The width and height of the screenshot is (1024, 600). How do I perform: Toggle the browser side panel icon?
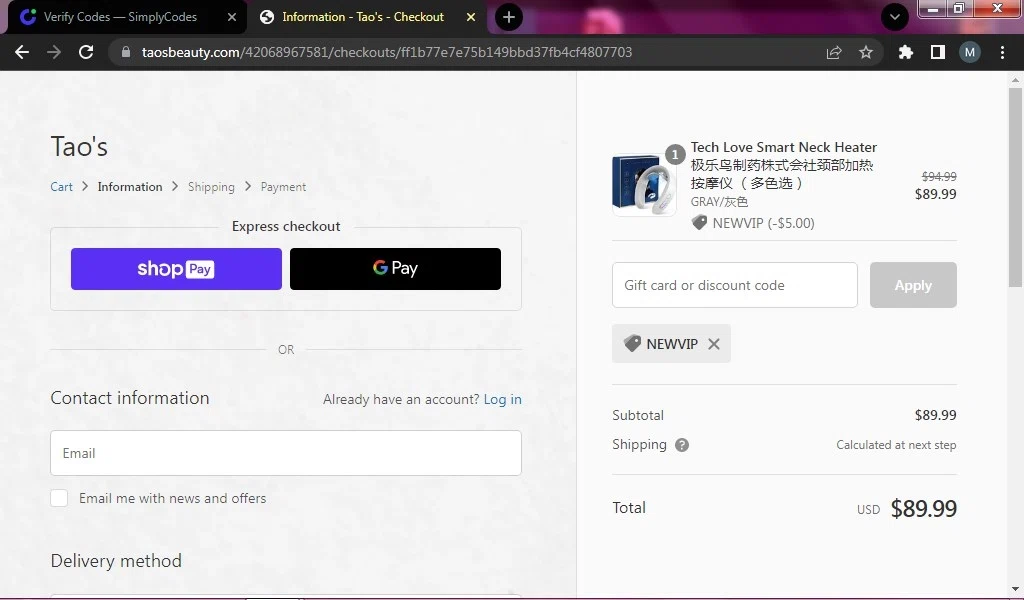pos(938,52)
